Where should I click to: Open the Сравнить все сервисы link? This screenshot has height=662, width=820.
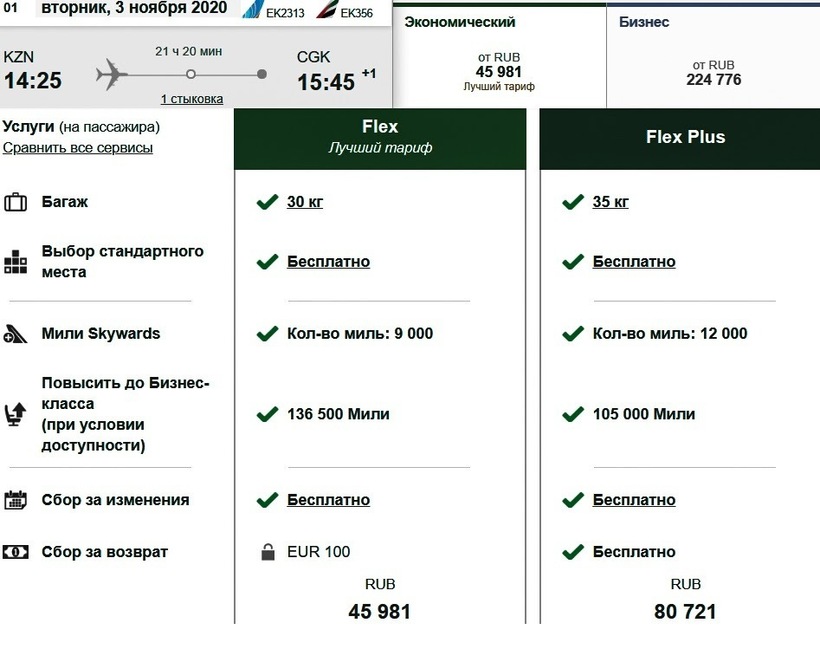tap(78, 148)
